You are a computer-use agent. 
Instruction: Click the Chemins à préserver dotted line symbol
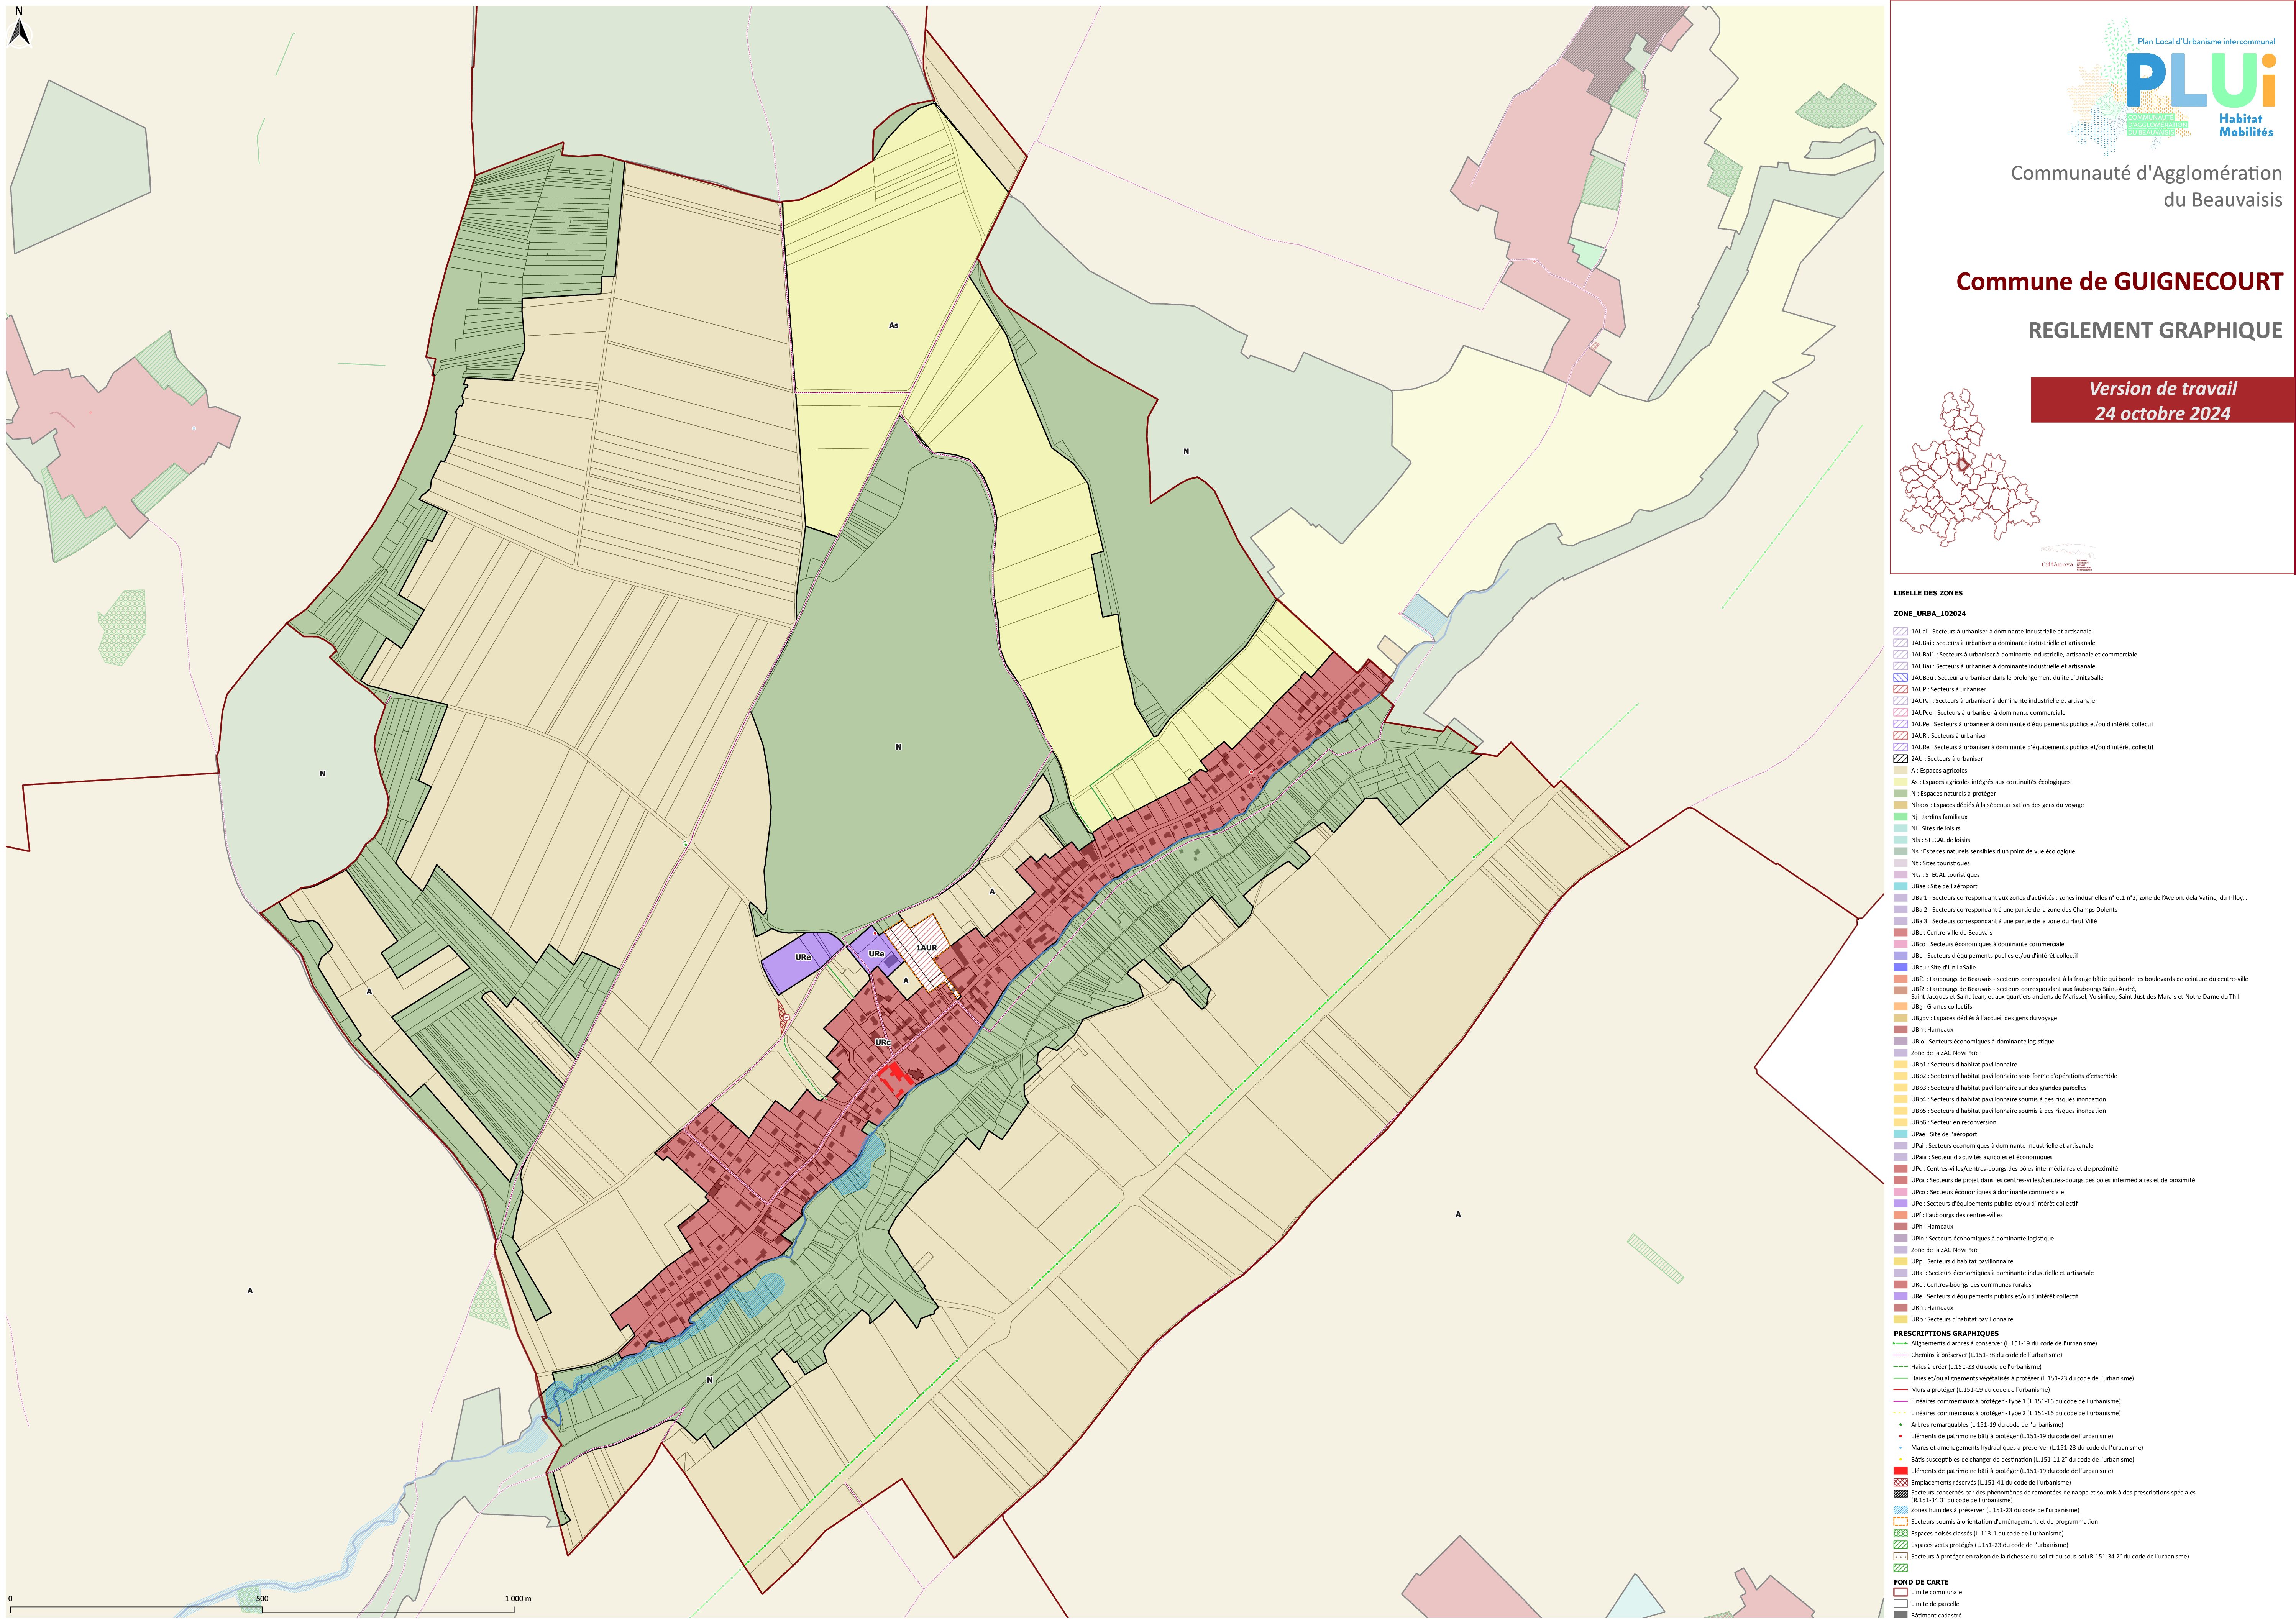[1900, 1355]
